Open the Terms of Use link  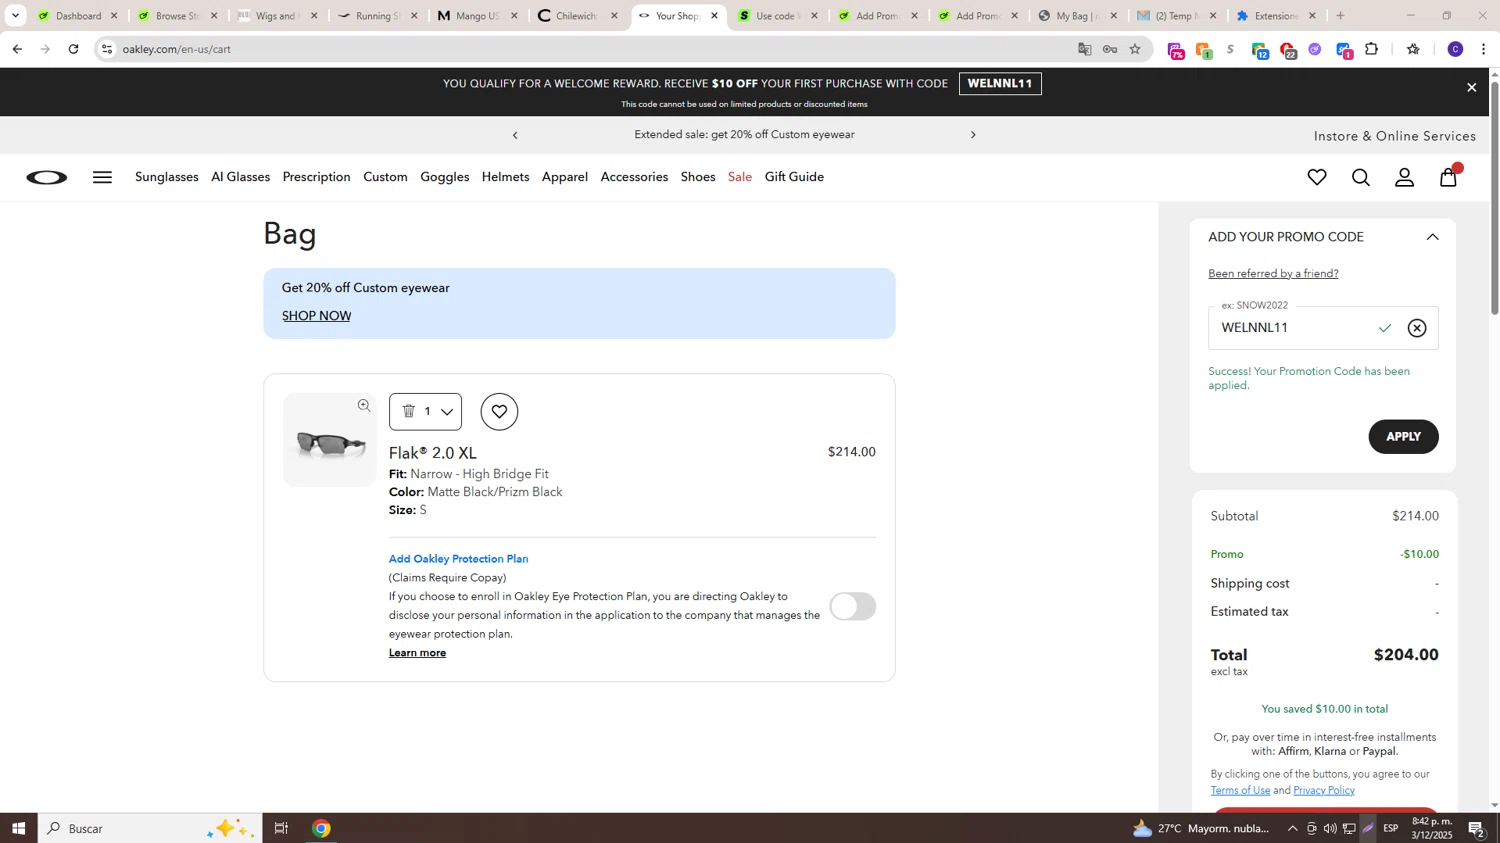pos(1240,791)
